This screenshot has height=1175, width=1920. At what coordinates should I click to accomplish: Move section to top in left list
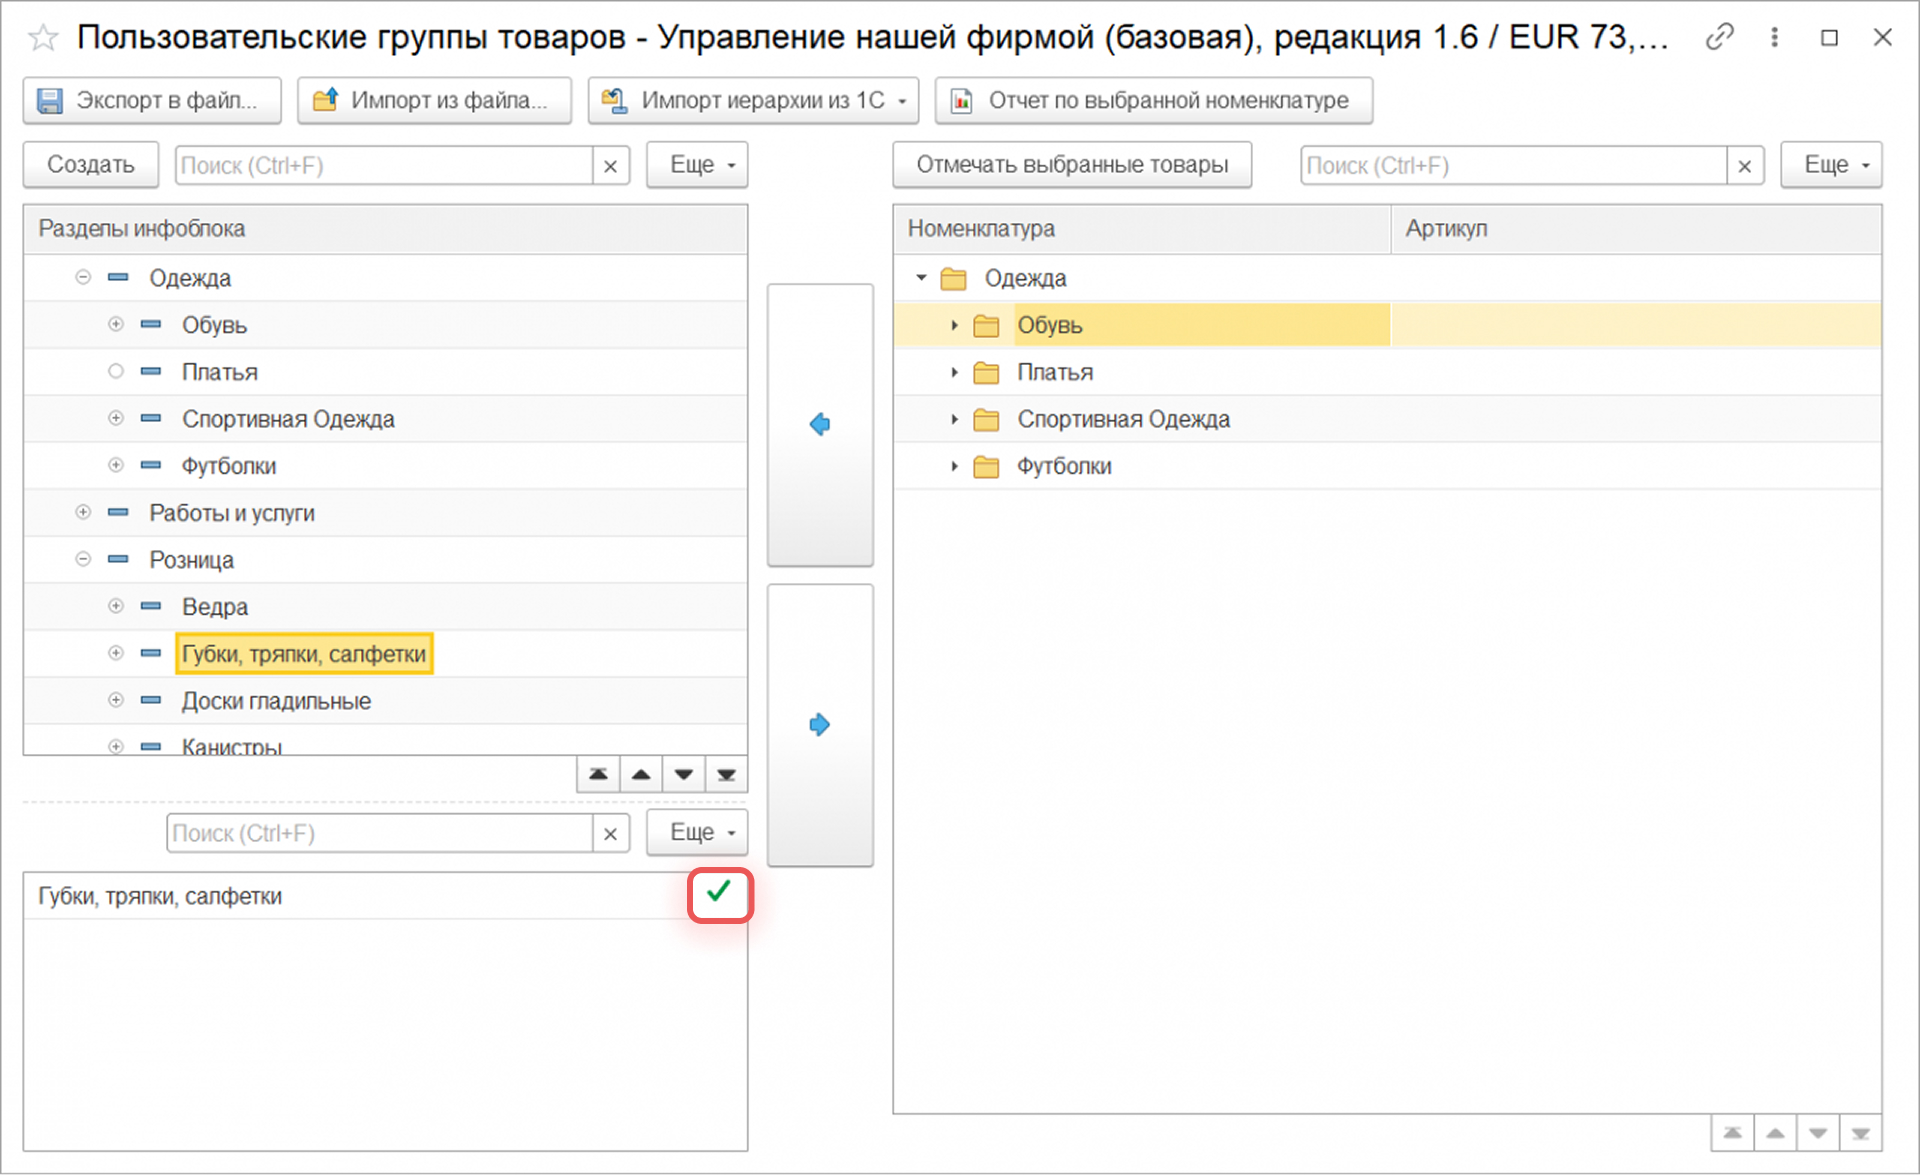coord(598,775)
